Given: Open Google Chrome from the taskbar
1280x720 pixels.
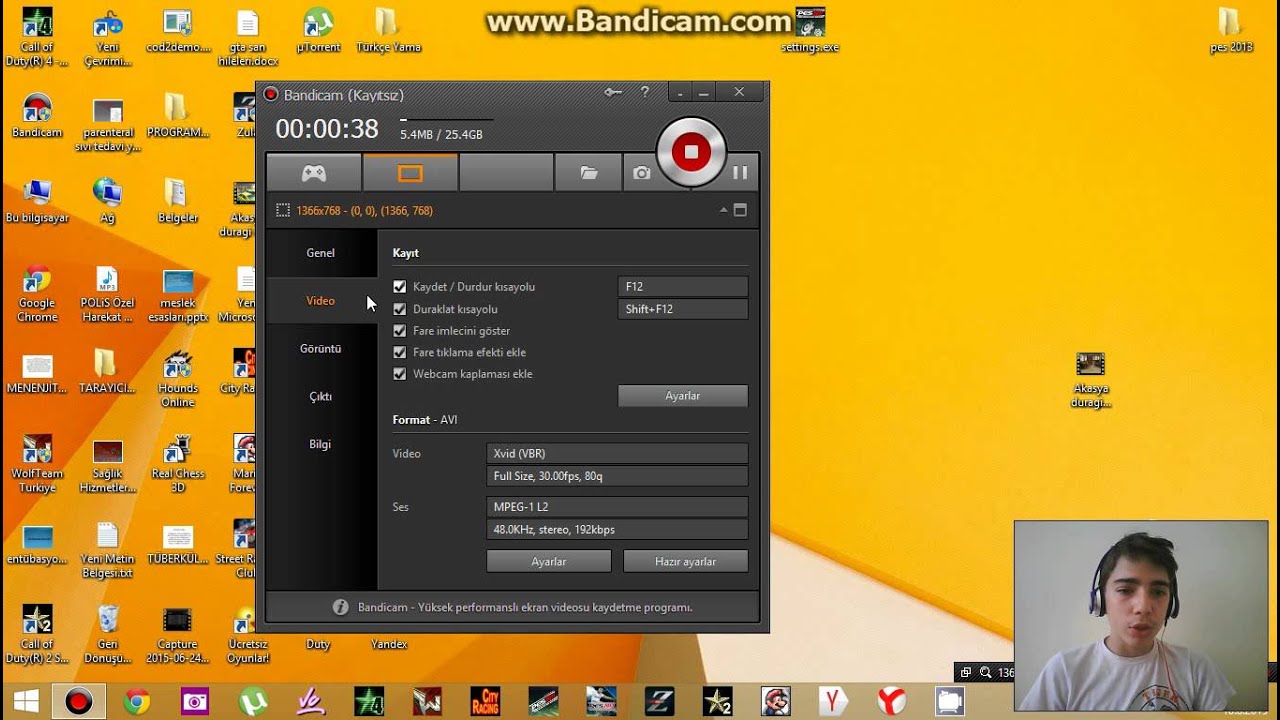Looking at the screenshot, I should (x=137, y=701).
